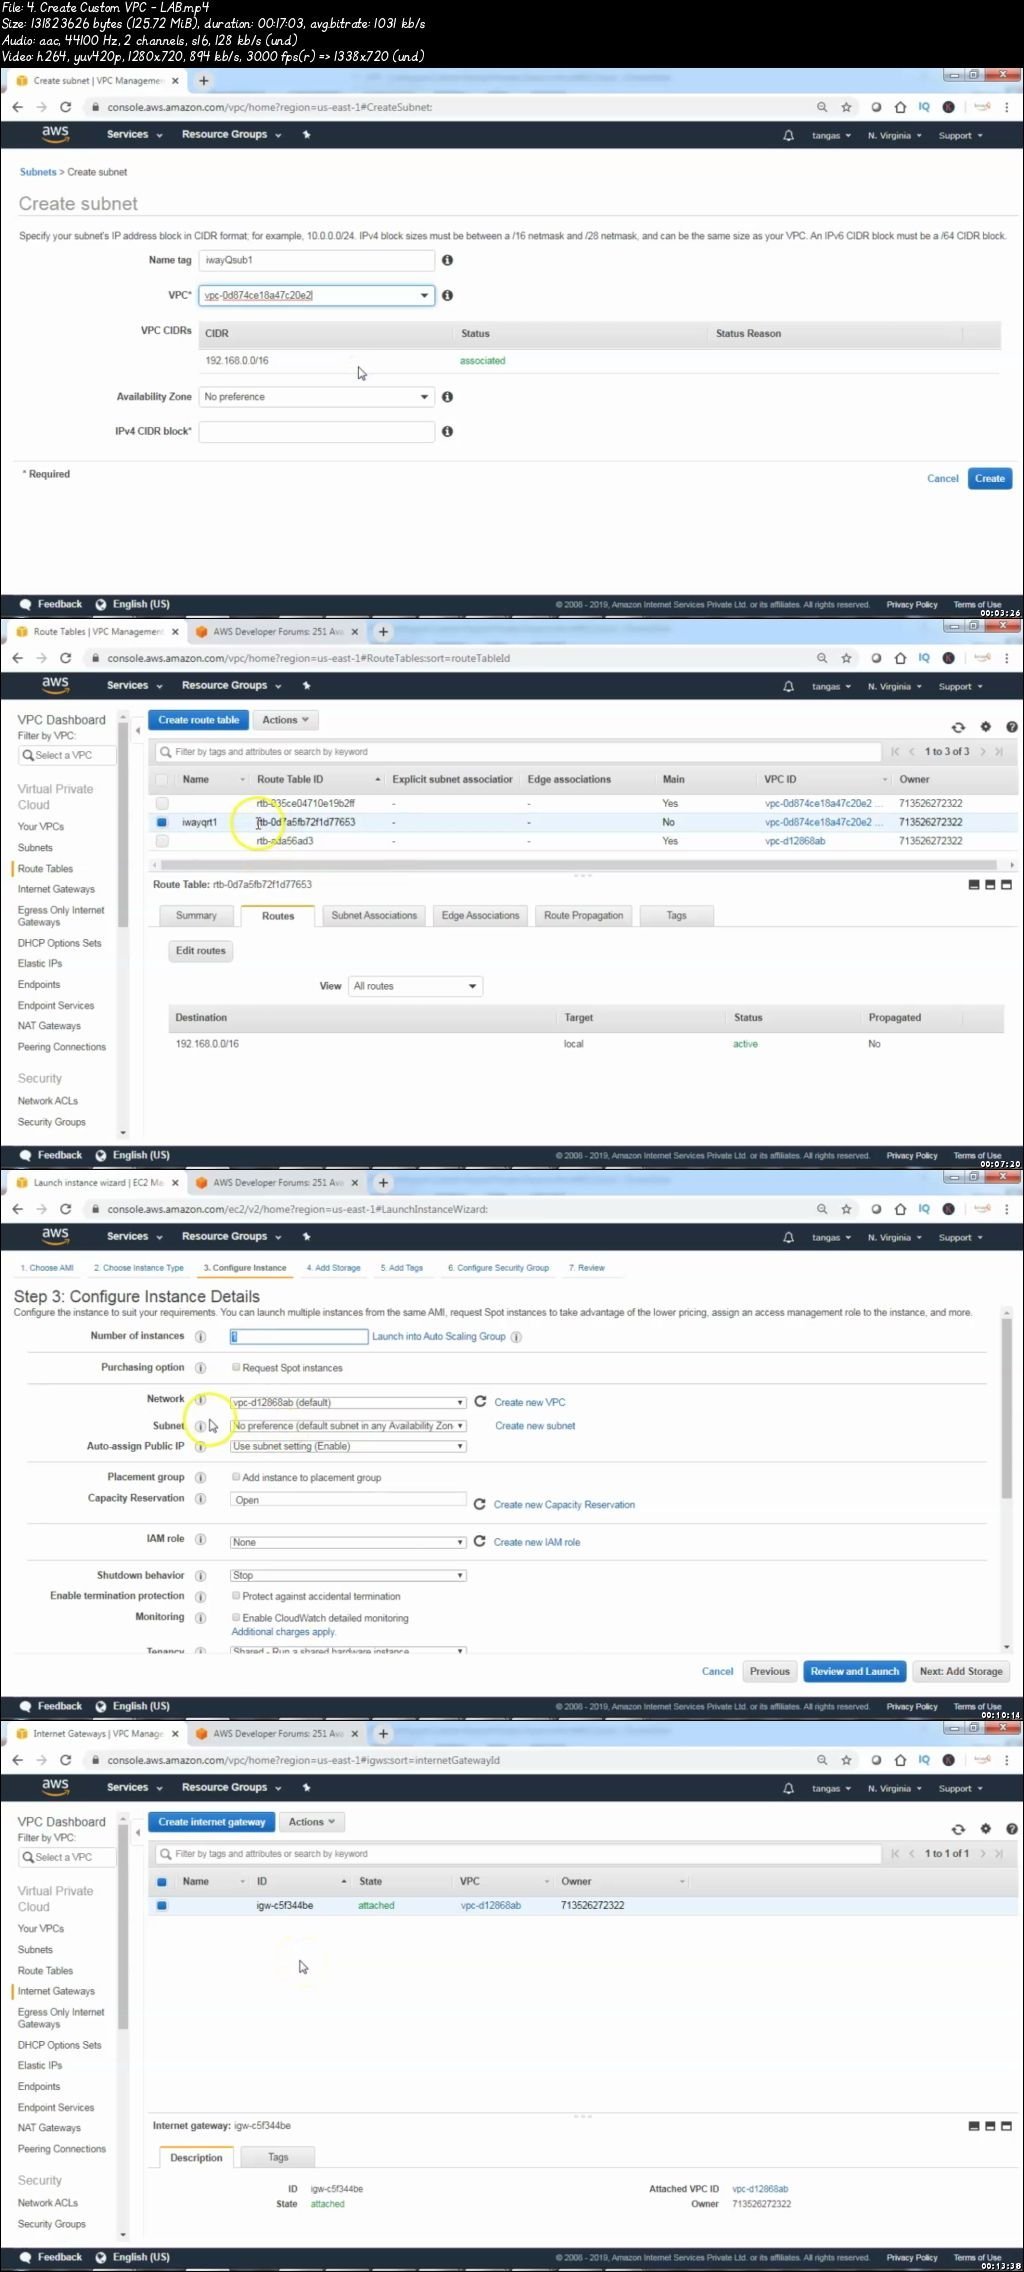Open VPC dropdown in Create subnet form

click(x=317, y=295)
